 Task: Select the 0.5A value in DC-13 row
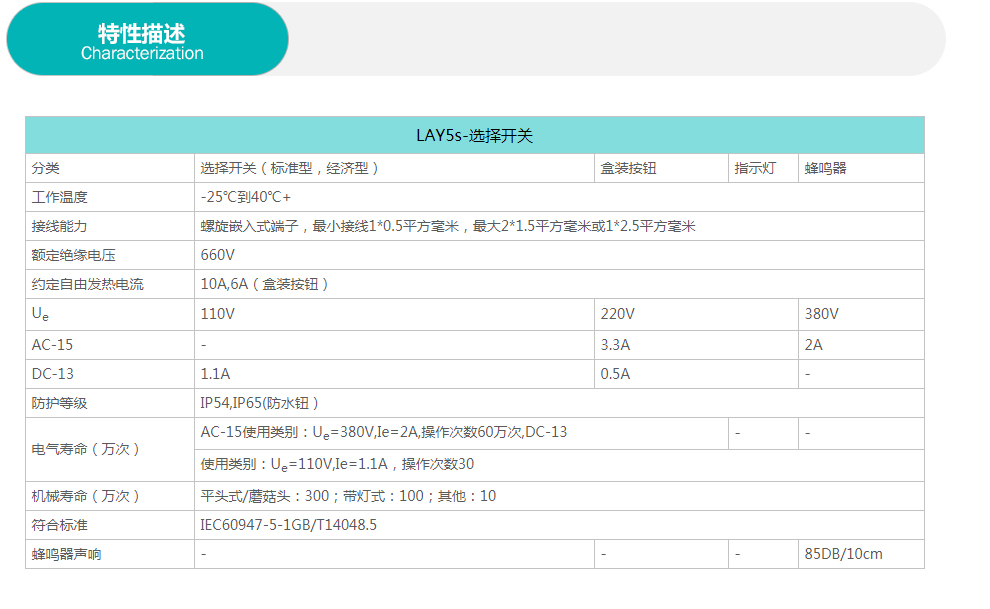pos(615,374)
